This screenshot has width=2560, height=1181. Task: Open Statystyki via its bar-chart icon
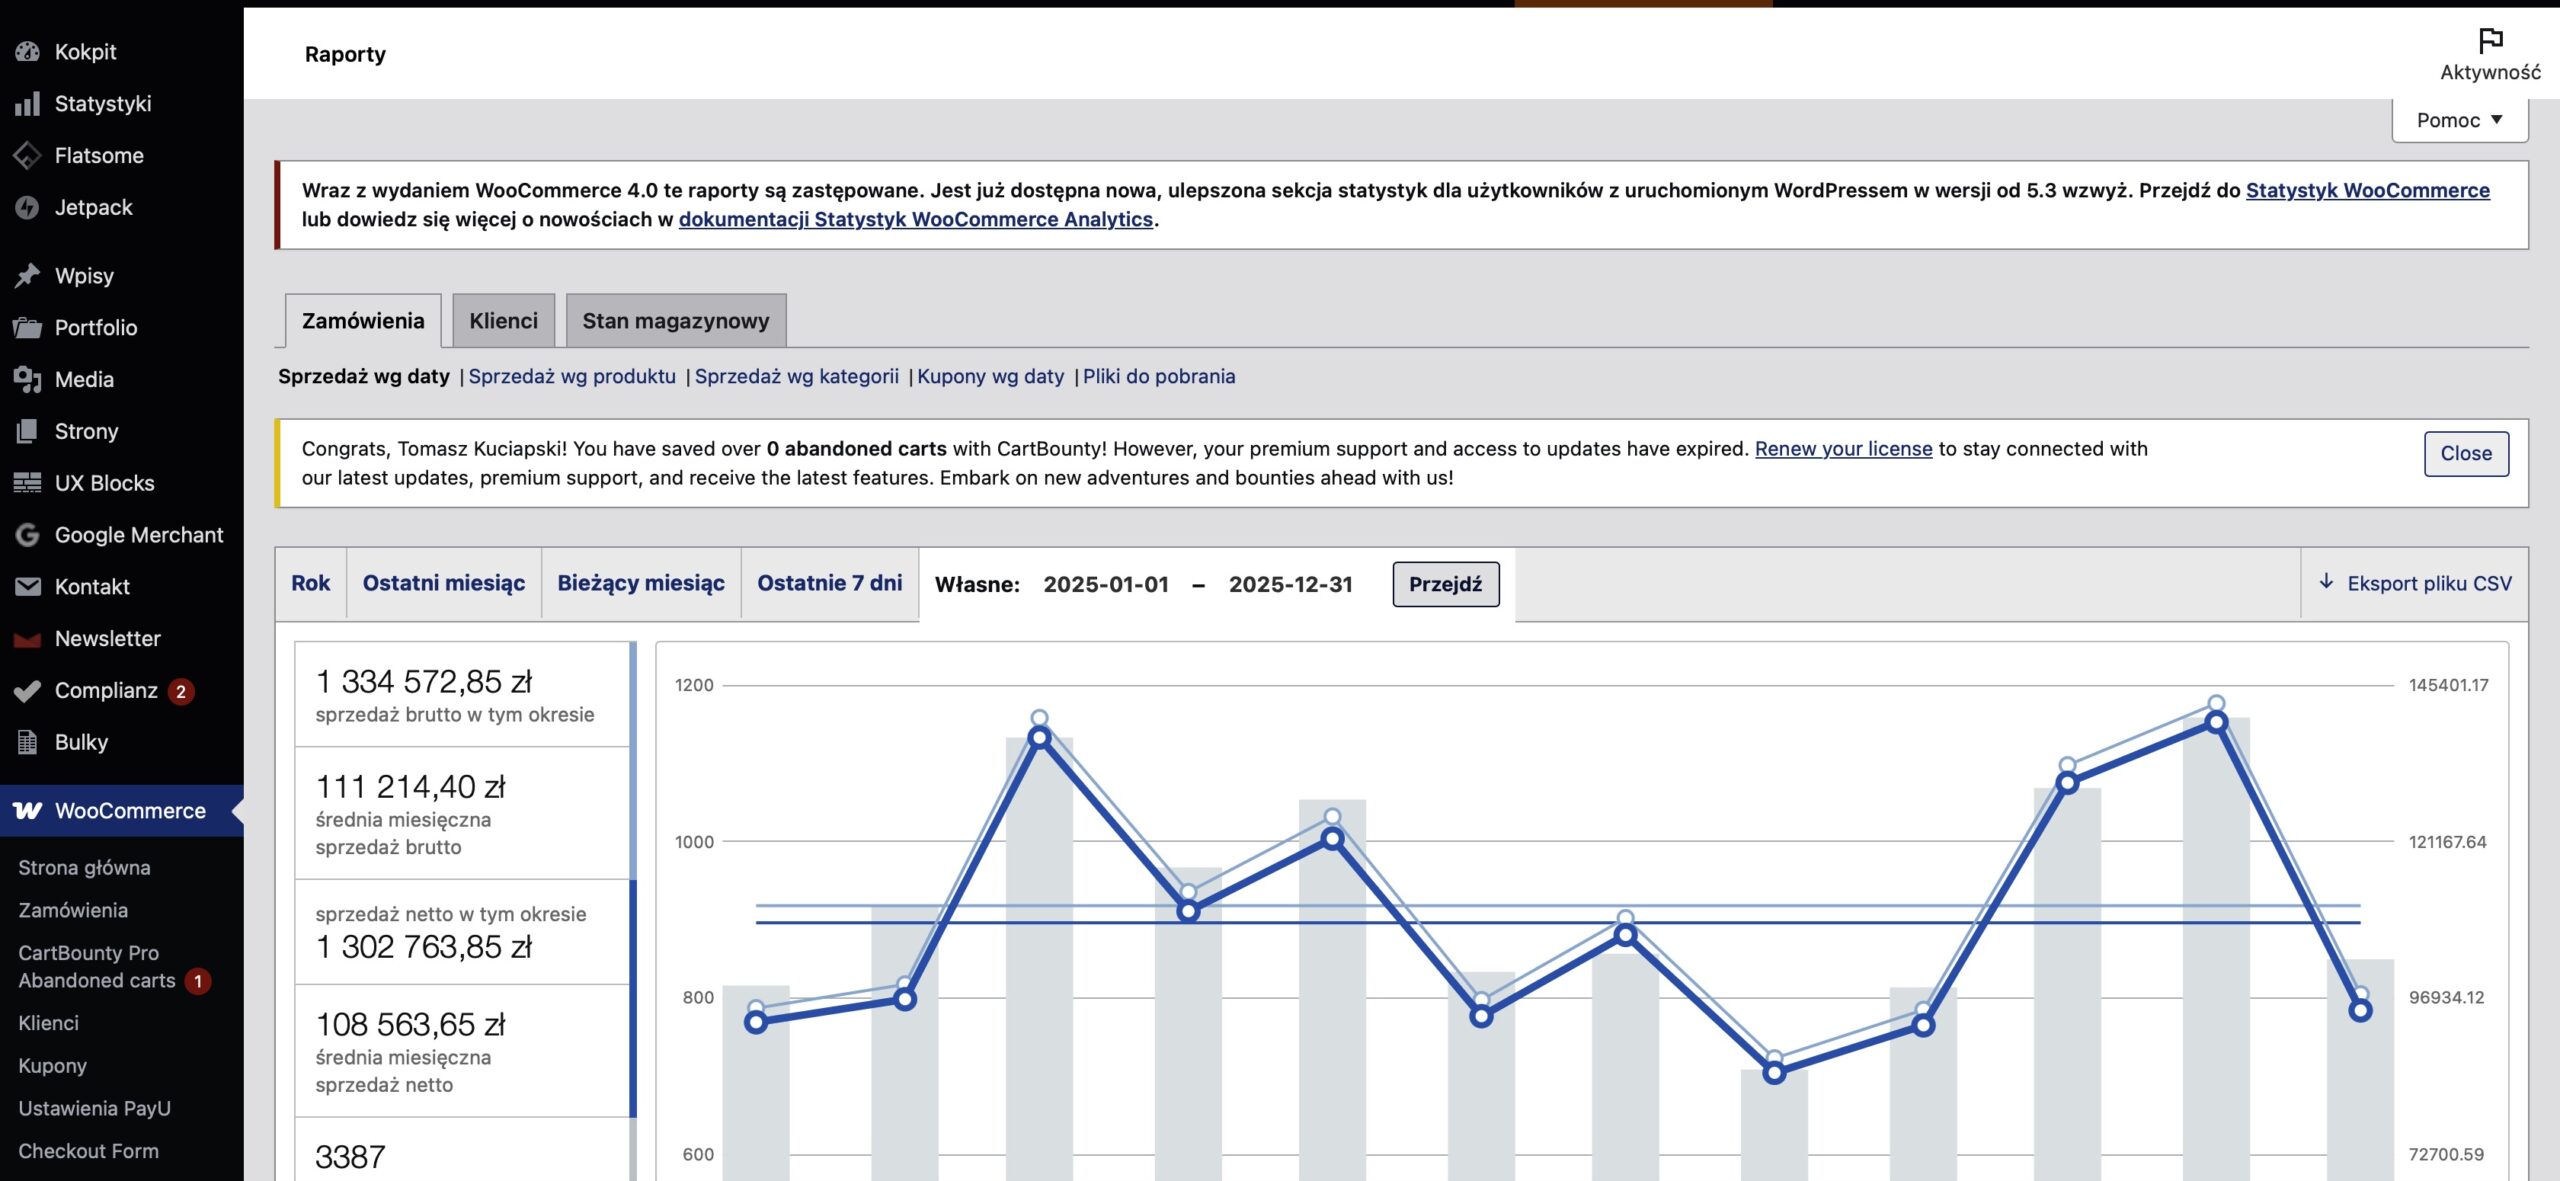coord(27,104)
